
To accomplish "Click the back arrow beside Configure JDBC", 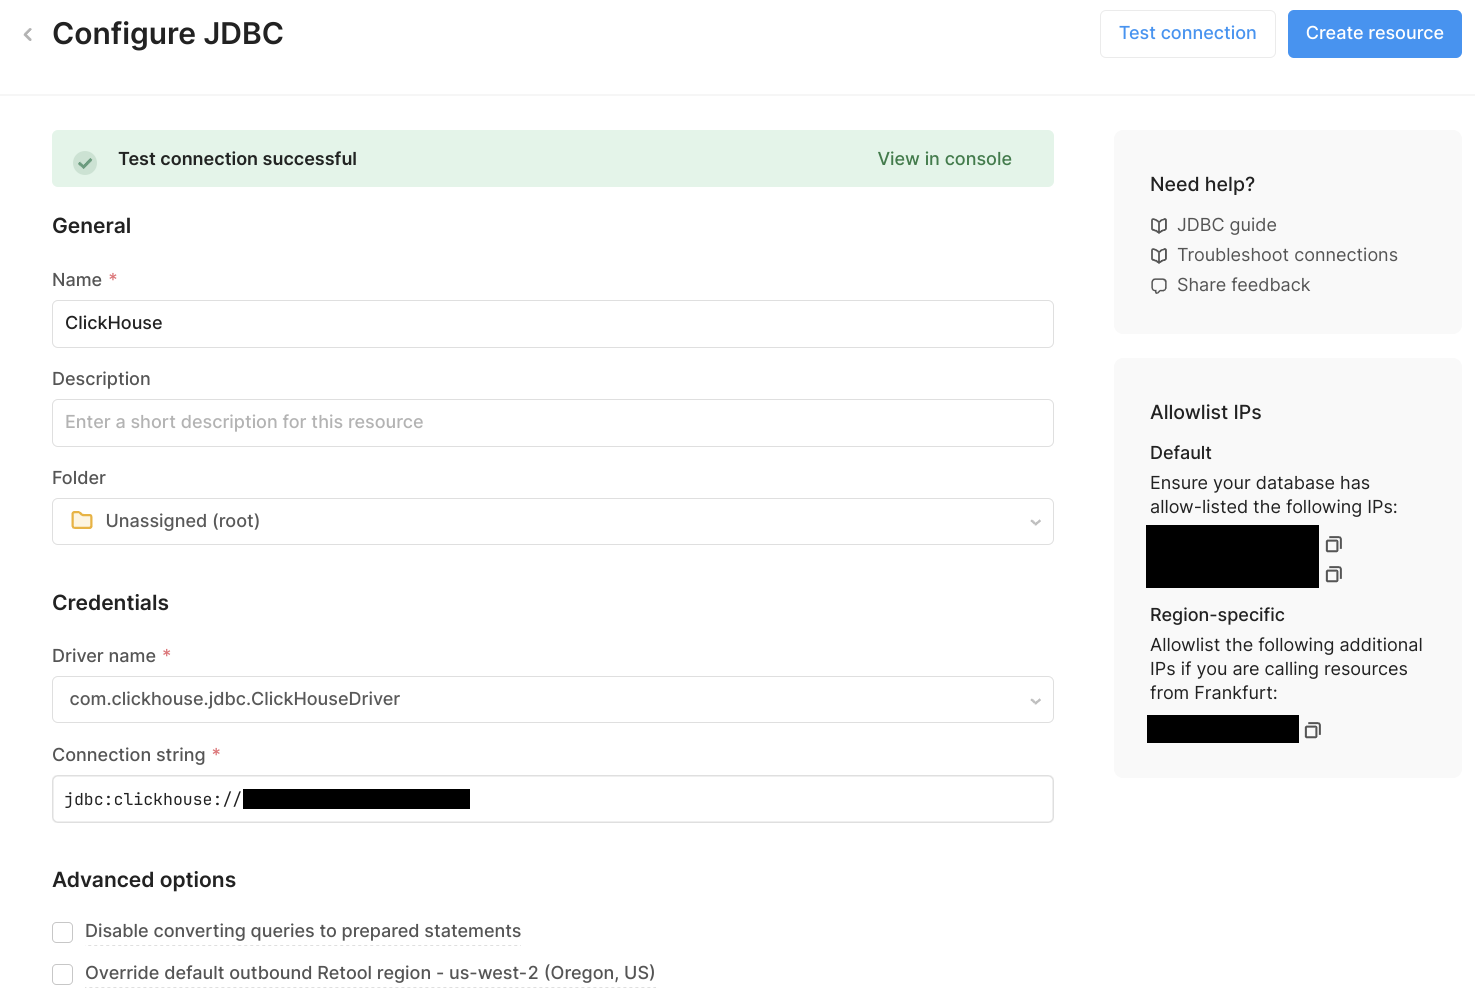I will point(28,35).
